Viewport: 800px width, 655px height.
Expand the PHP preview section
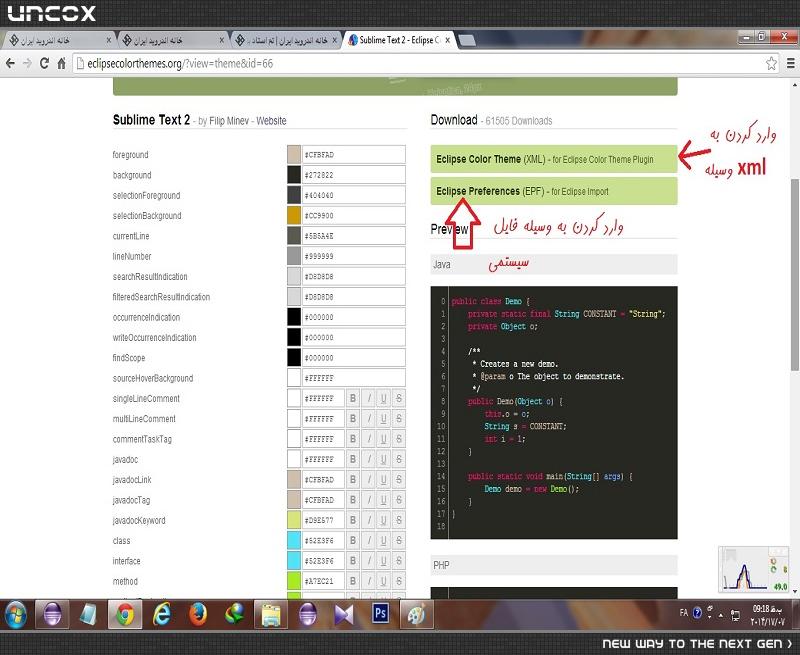(554, 565)
